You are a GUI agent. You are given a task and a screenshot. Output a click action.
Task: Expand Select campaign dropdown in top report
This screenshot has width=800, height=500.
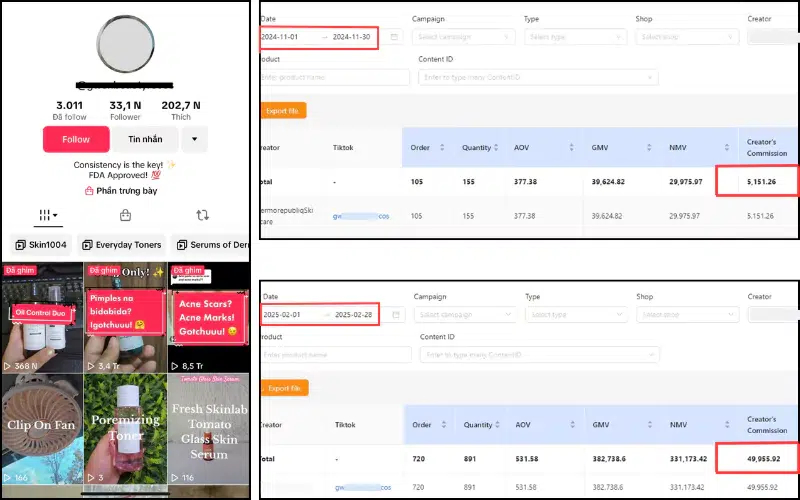463,37
